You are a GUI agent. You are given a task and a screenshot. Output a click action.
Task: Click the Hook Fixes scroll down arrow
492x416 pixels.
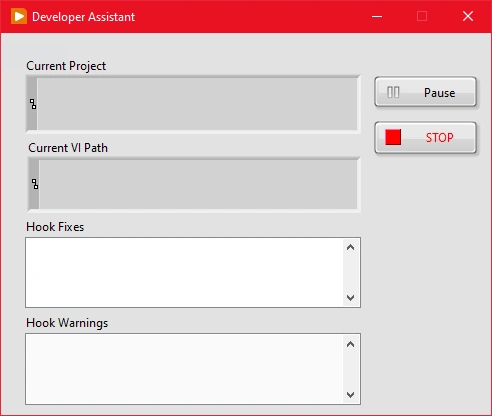(x=350, y=297)
